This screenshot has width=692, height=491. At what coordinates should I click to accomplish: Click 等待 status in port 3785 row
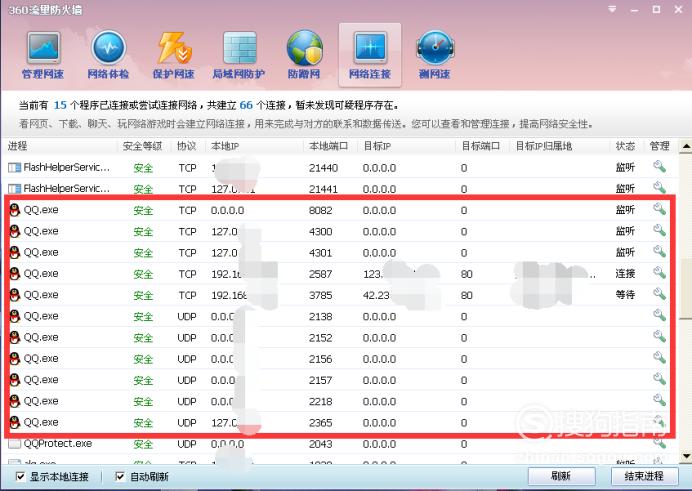pos(625,295)
